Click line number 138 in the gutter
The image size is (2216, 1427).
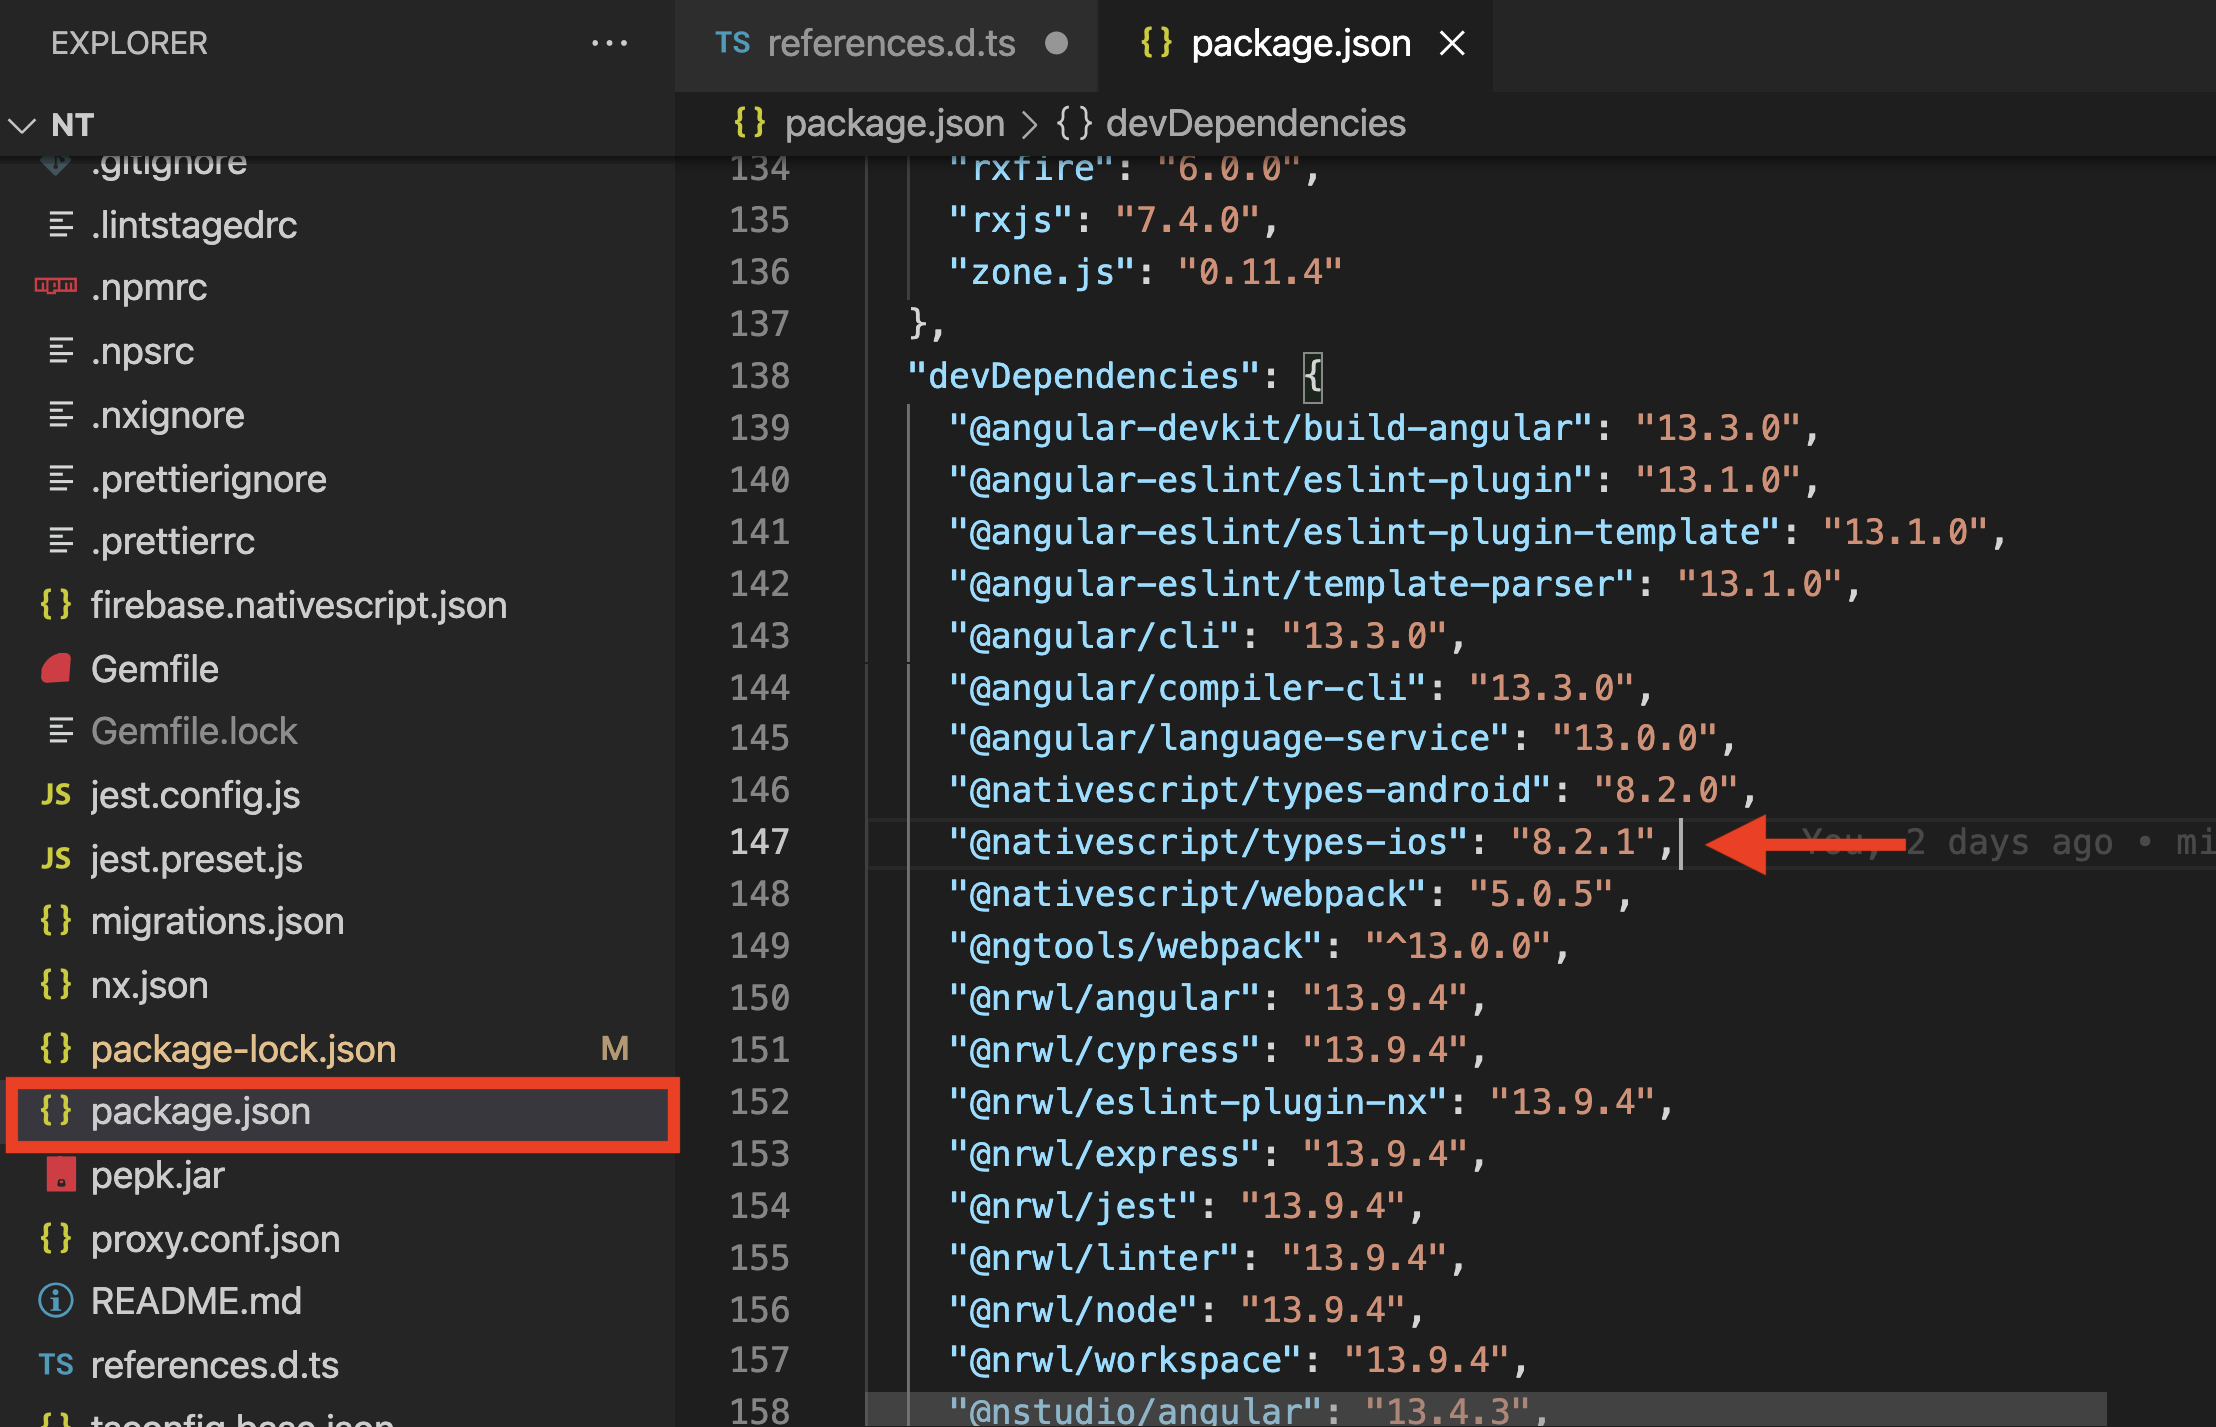coord(759,376)
